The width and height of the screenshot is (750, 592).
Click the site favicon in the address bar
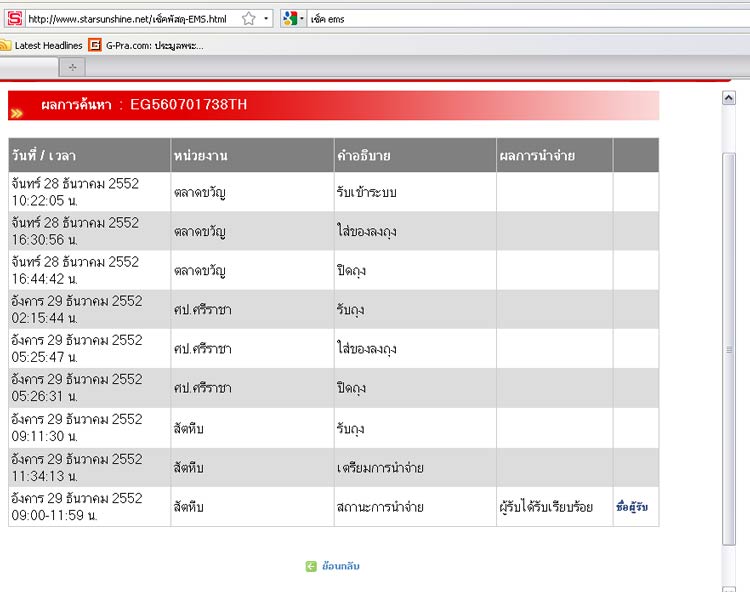click(x=14, y=18)
